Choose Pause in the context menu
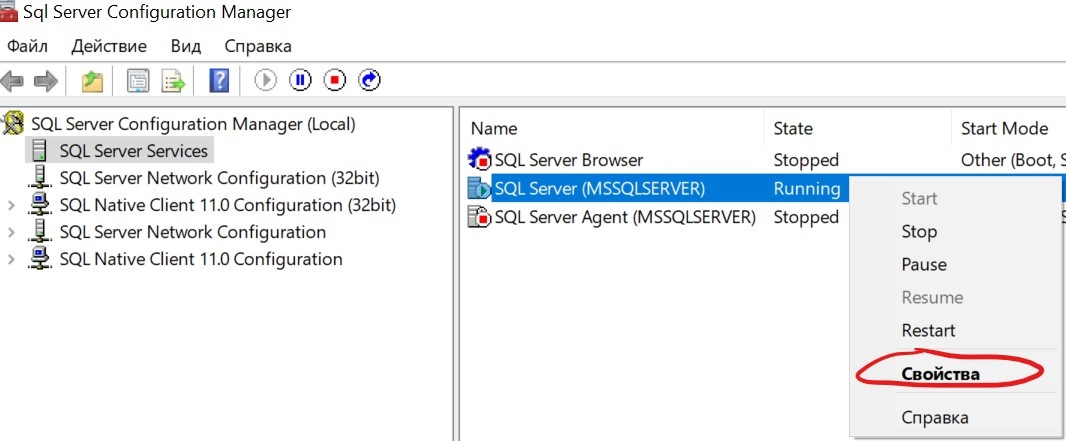1066x441 pixels. click(x=924, y=264)
